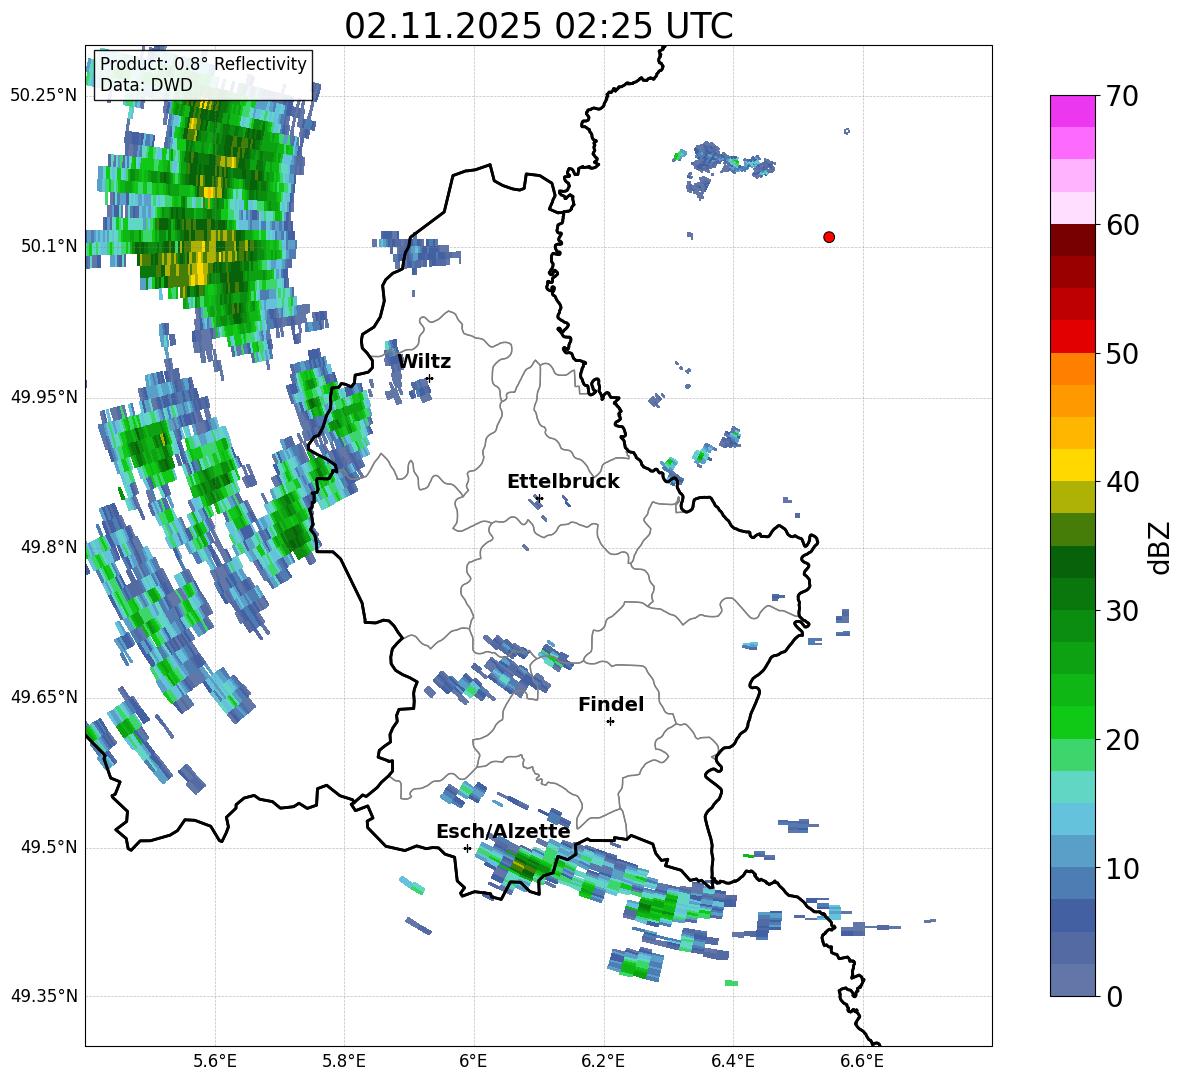The height and width of the screenshot is (1081, 1184).
Task: Pick the light blue swatch above 10 dBZ
Action: [1073, 851]
